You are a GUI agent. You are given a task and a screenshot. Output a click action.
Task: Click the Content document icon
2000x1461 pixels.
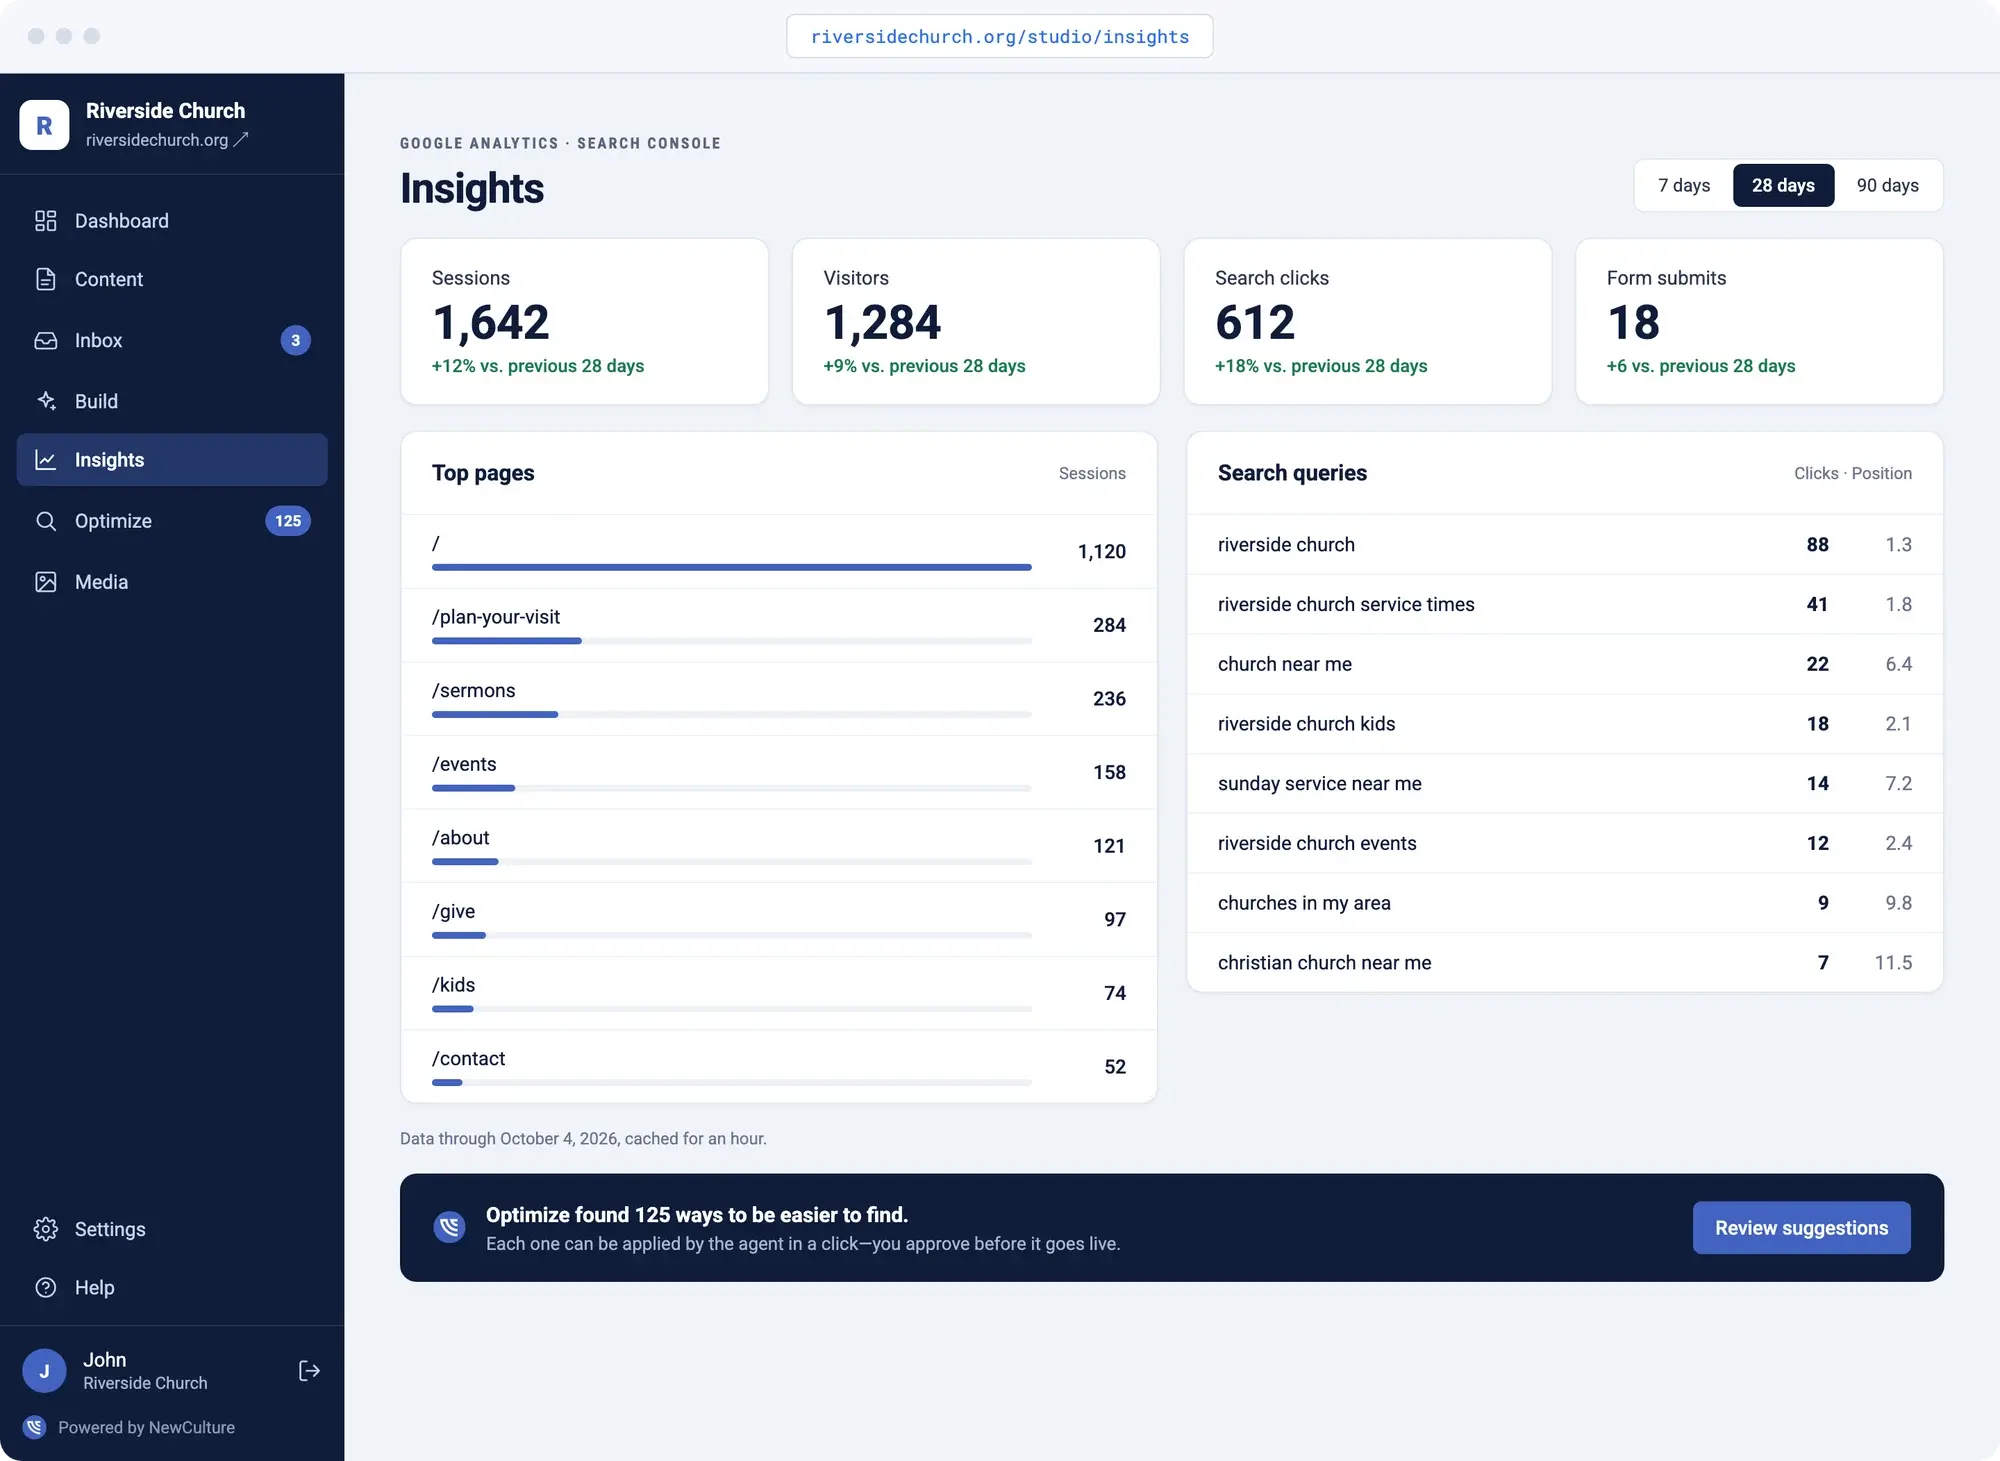[x=46, y=280]
